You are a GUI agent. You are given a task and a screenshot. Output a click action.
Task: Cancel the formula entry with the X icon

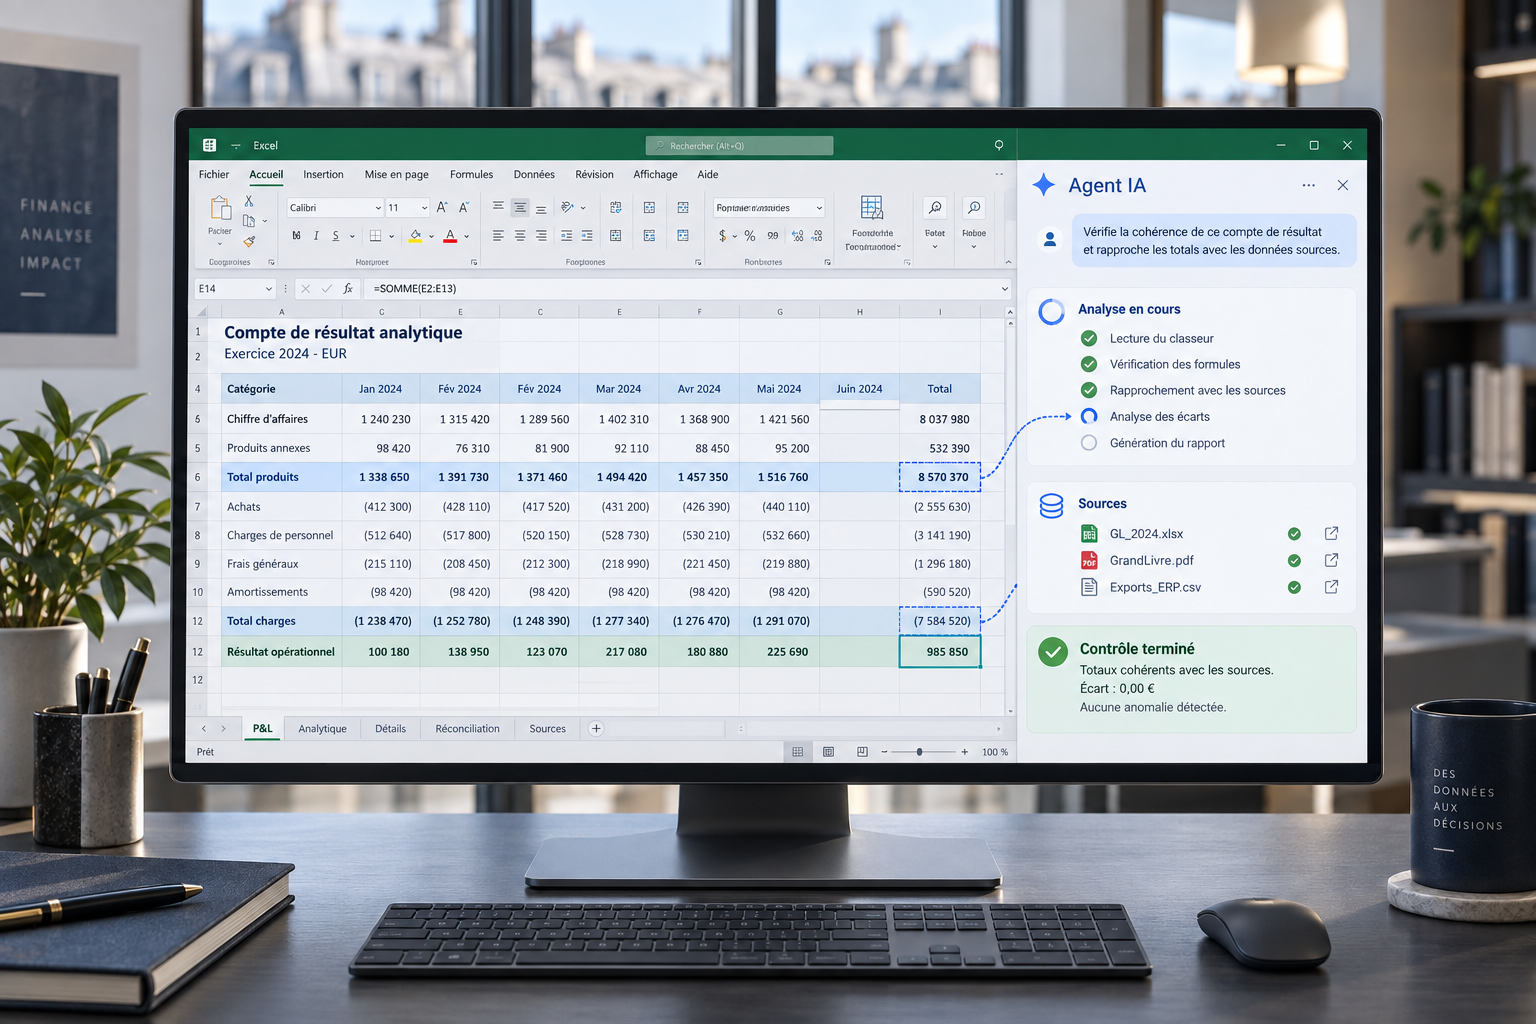(306, 289)
